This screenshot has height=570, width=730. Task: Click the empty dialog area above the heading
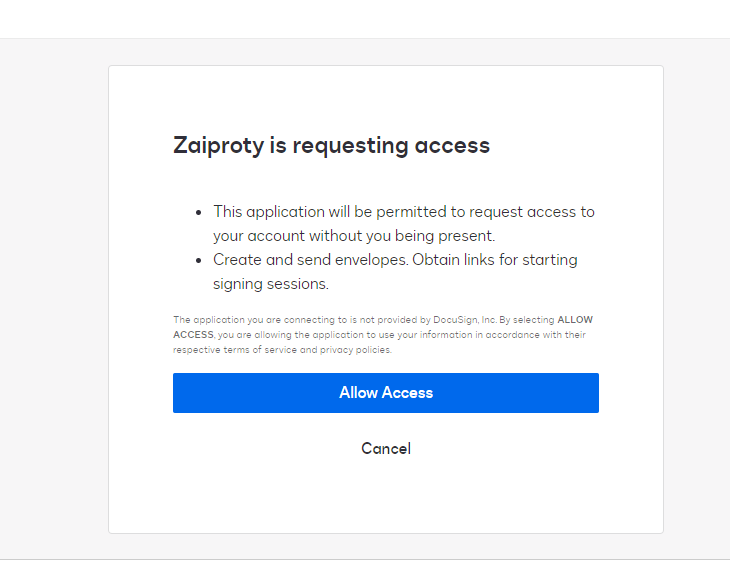pos(385,97)
